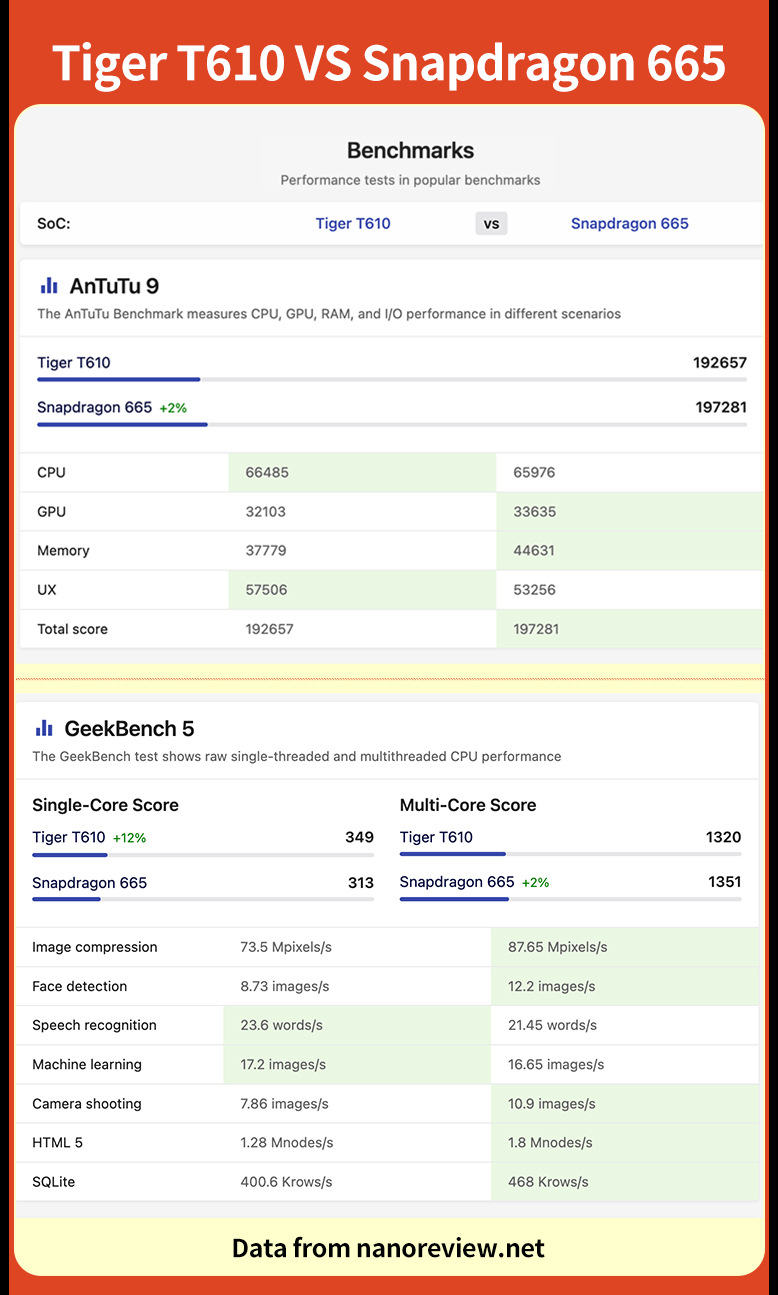Click the Camera shooting row label
The image size is (778, 1295).
click(87, 1104)
